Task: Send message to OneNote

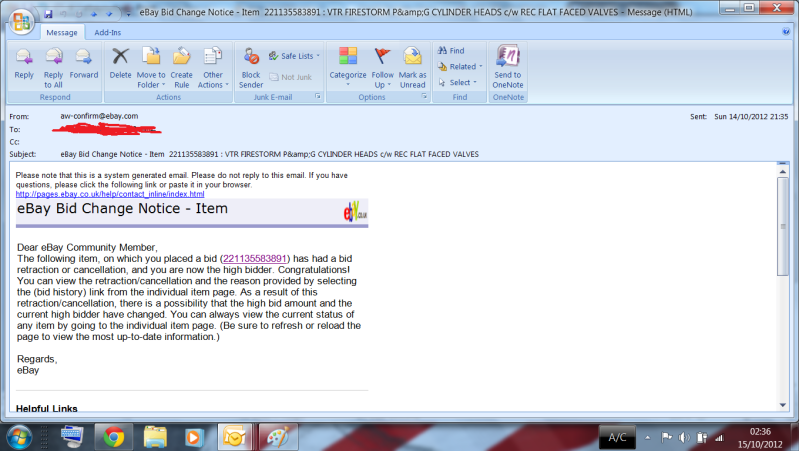Action: point(508,68)
